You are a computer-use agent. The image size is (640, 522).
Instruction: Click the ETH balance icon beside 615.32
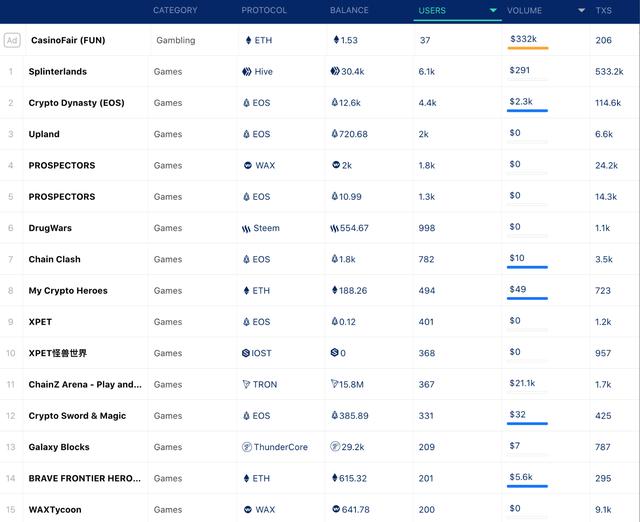pyautogui.click(x=335, y=478)
